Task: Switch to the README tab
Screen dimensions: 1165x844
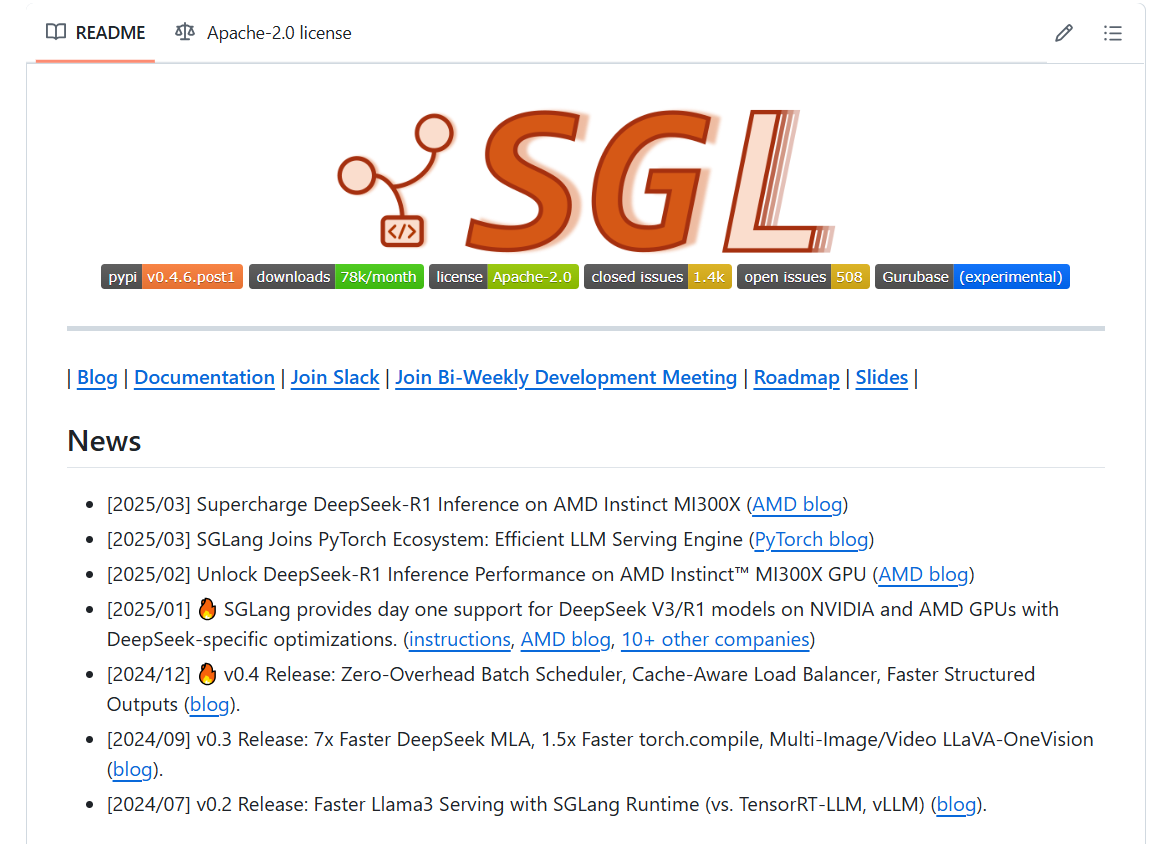Action: pos(95,33)
